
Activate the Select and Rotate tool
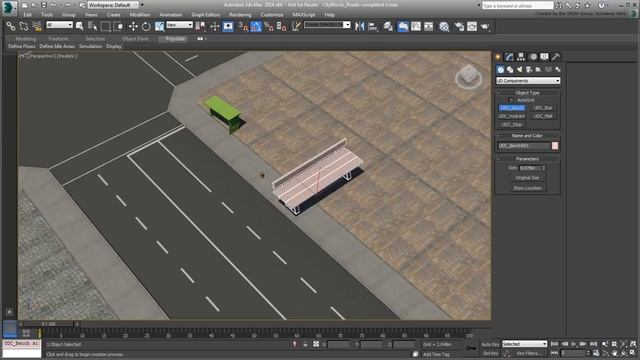click(146, 27)
